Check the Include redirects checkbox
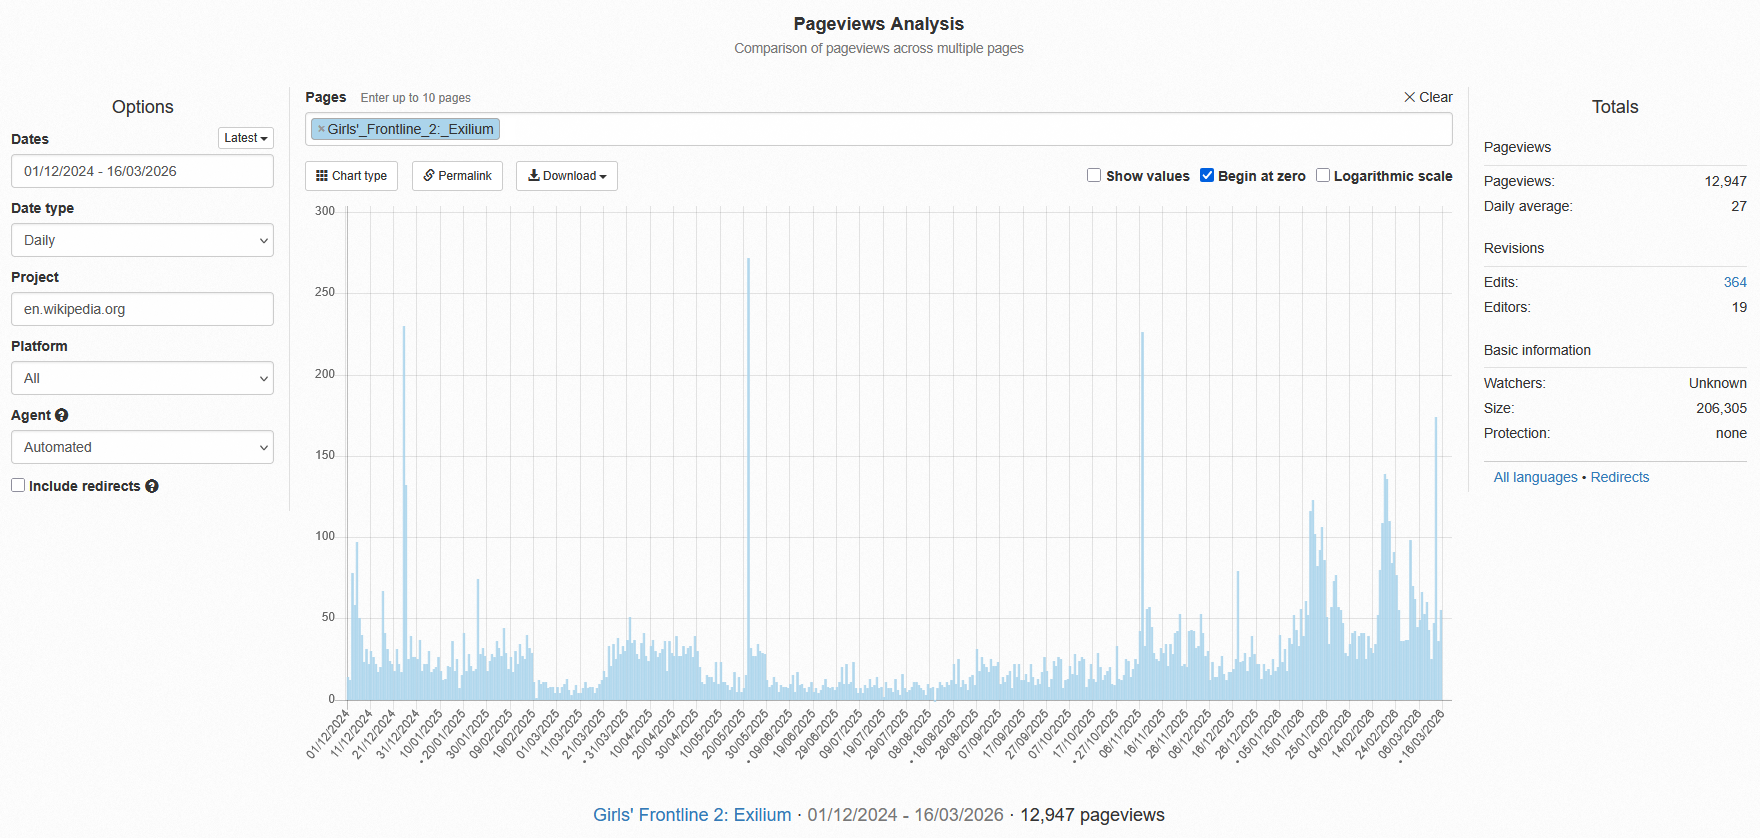1760x838 pixels. 18,485
